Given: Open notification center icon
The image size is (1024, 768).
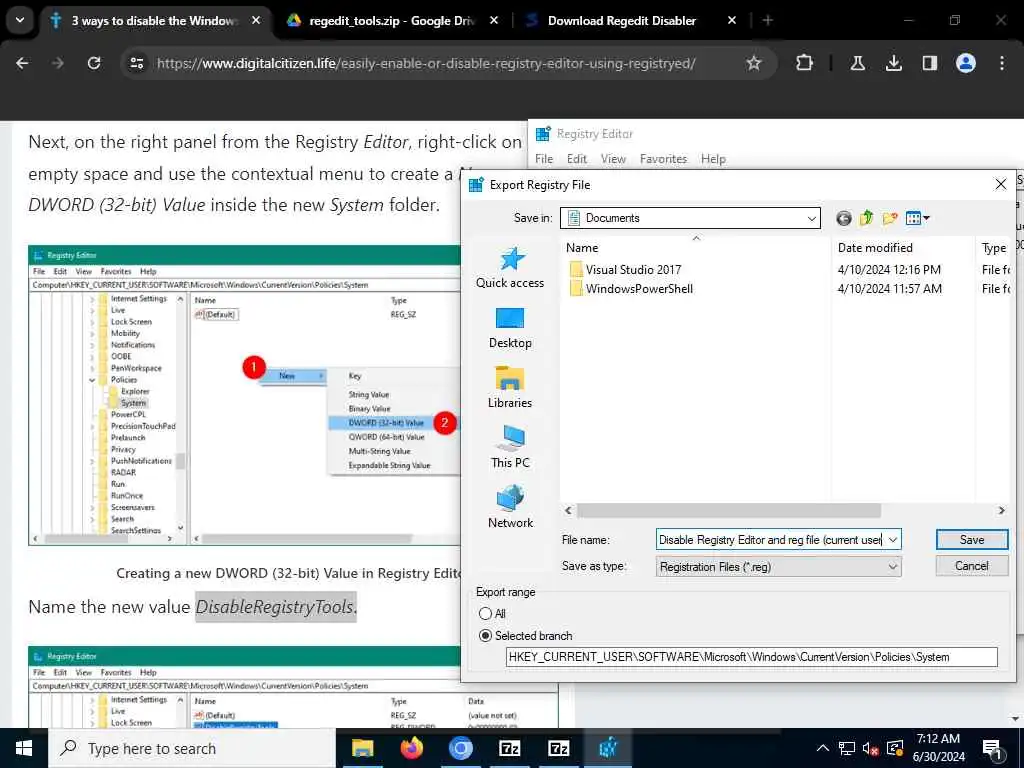Looking at the screenshot, I should [x=993, y=750].
